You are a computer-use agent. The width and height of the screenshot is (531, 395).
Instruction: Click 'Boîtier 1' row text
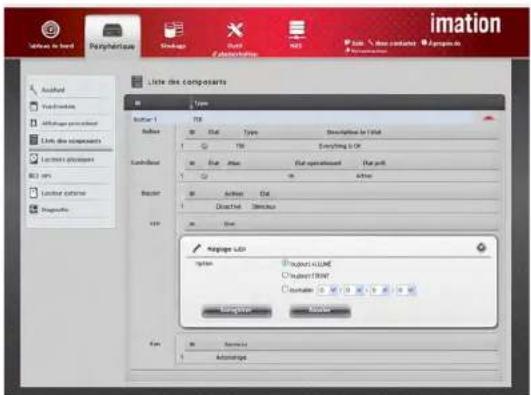145,119
